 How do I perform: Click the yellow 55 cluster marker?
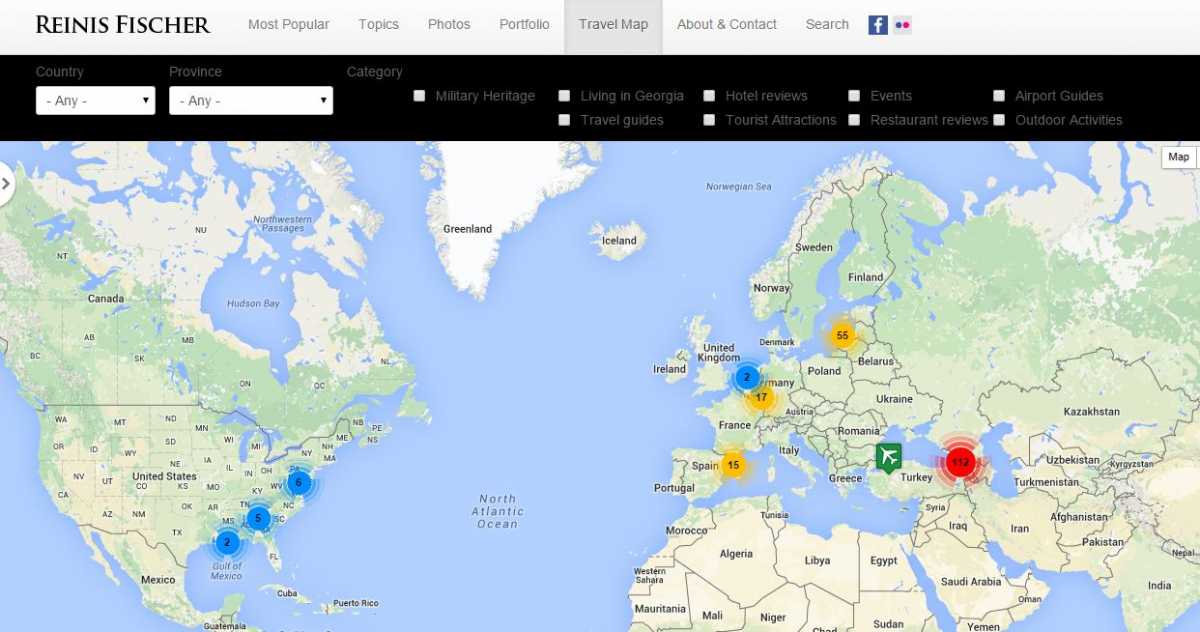(x=842, y=336)
